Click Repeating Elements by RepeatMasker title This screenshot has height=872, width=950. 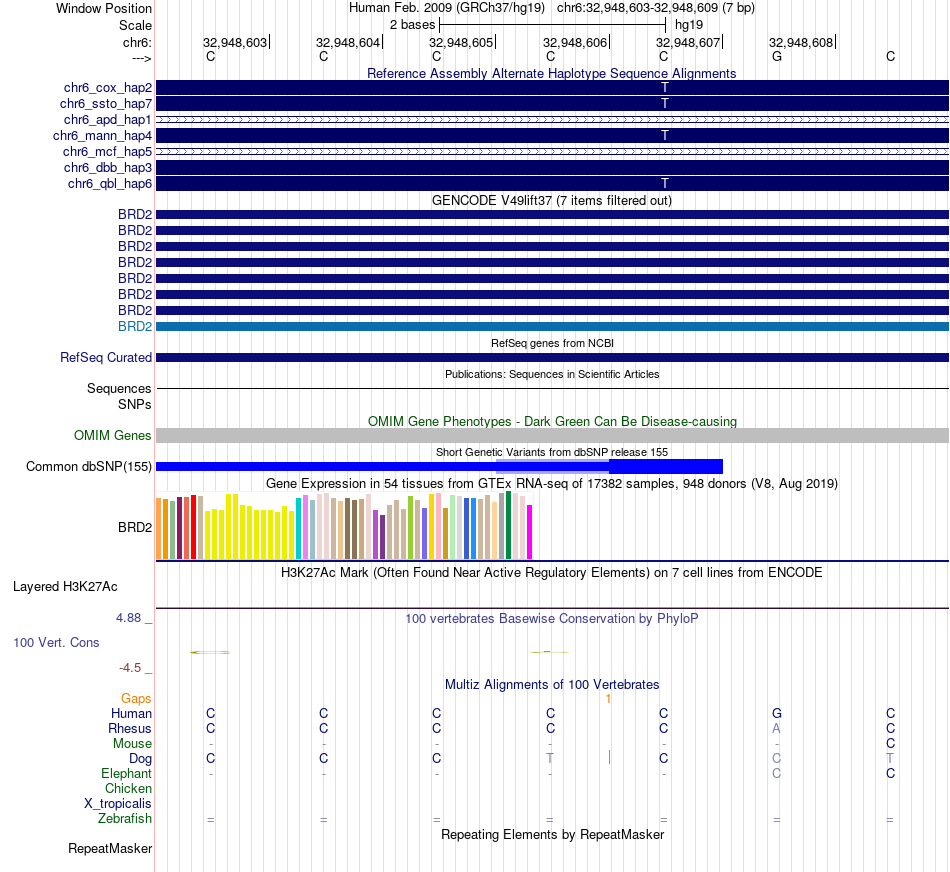point(552,834)
